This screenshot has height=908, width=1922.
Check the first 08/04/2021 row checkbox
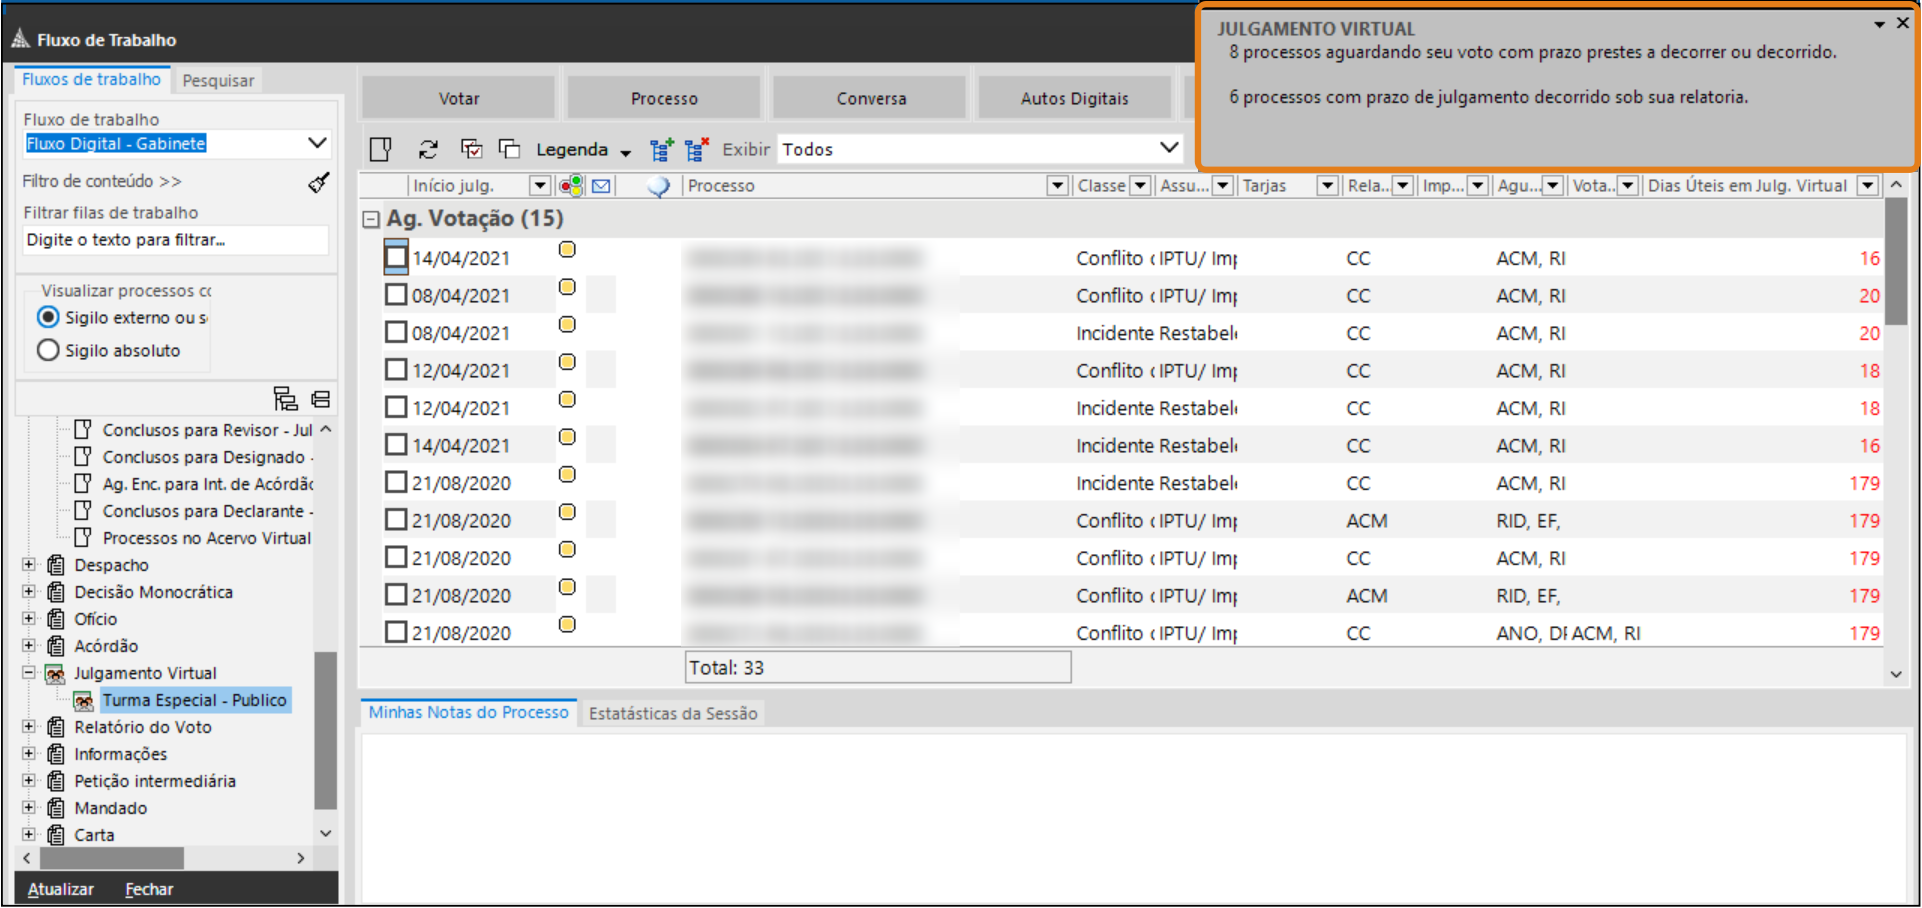click(396, 295)
